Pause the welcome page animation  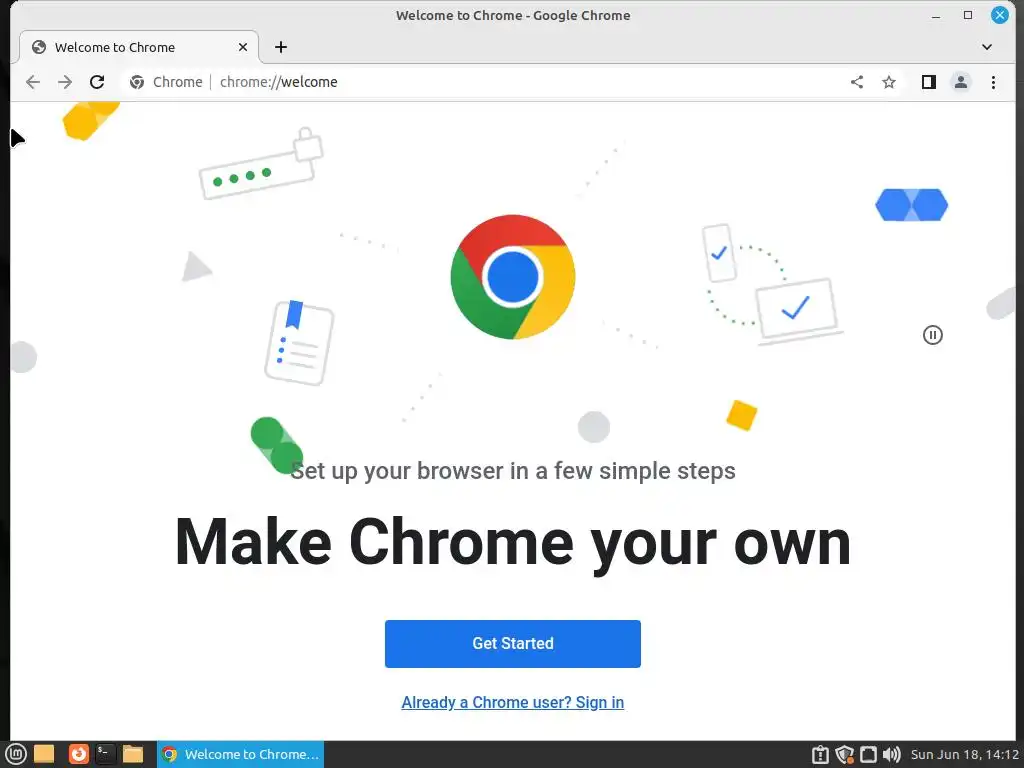(933, 335)
